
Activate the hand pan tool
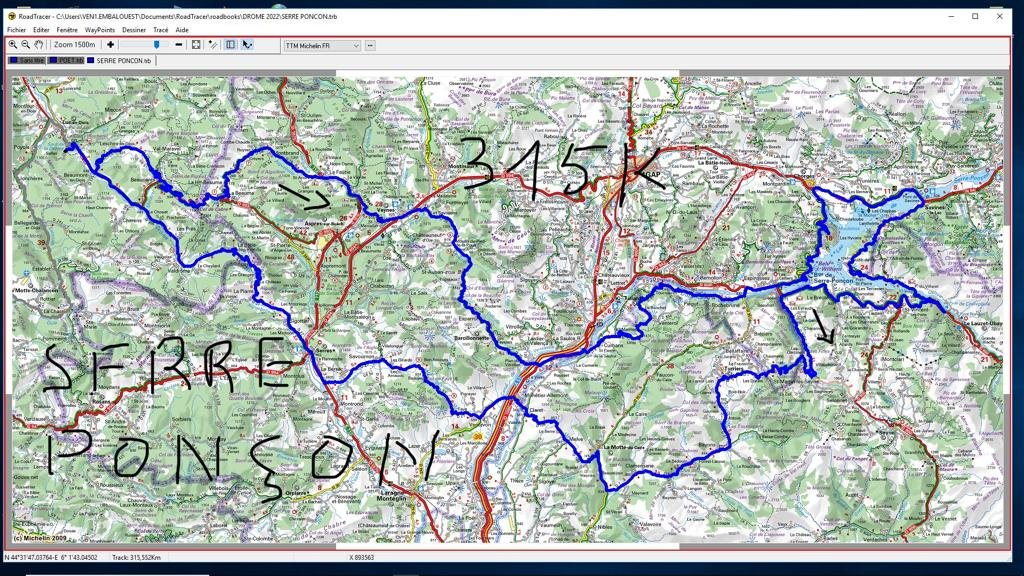pyautogui.click(x=39, y=44)
